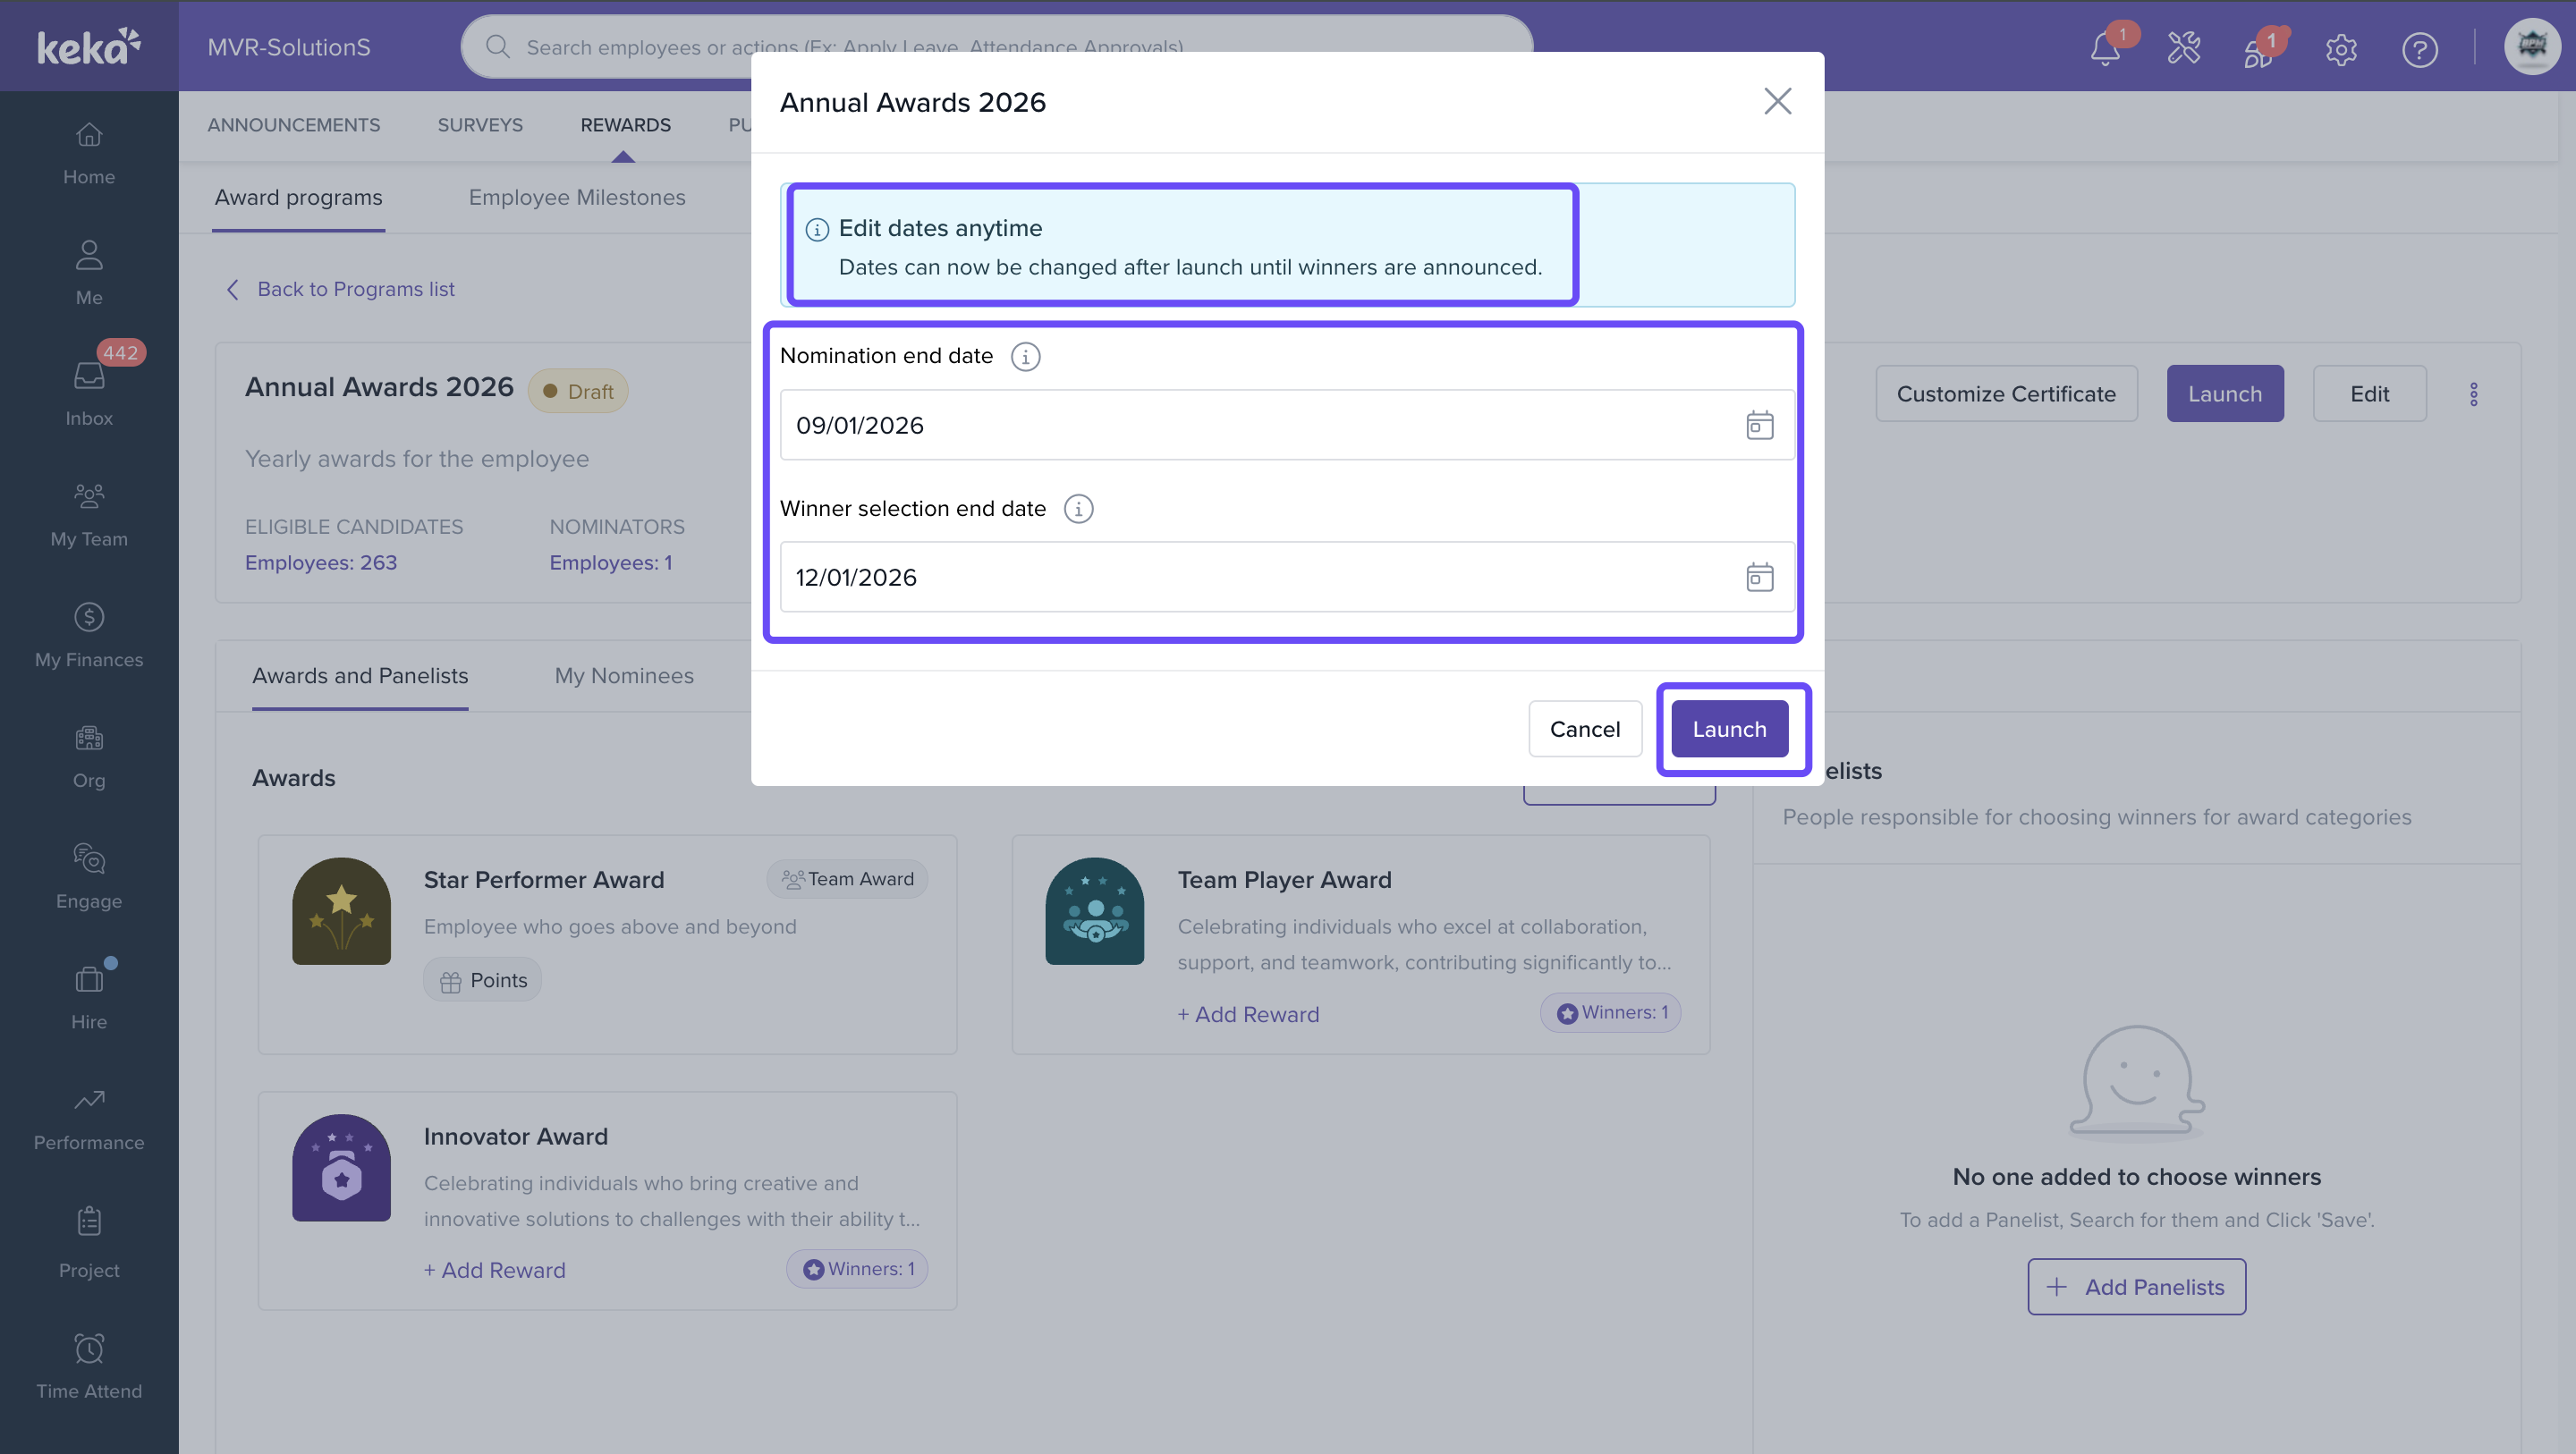Screen dimensions: 2576x1454
Task: Open user profile avatar menu
Action: [2531, 46]
